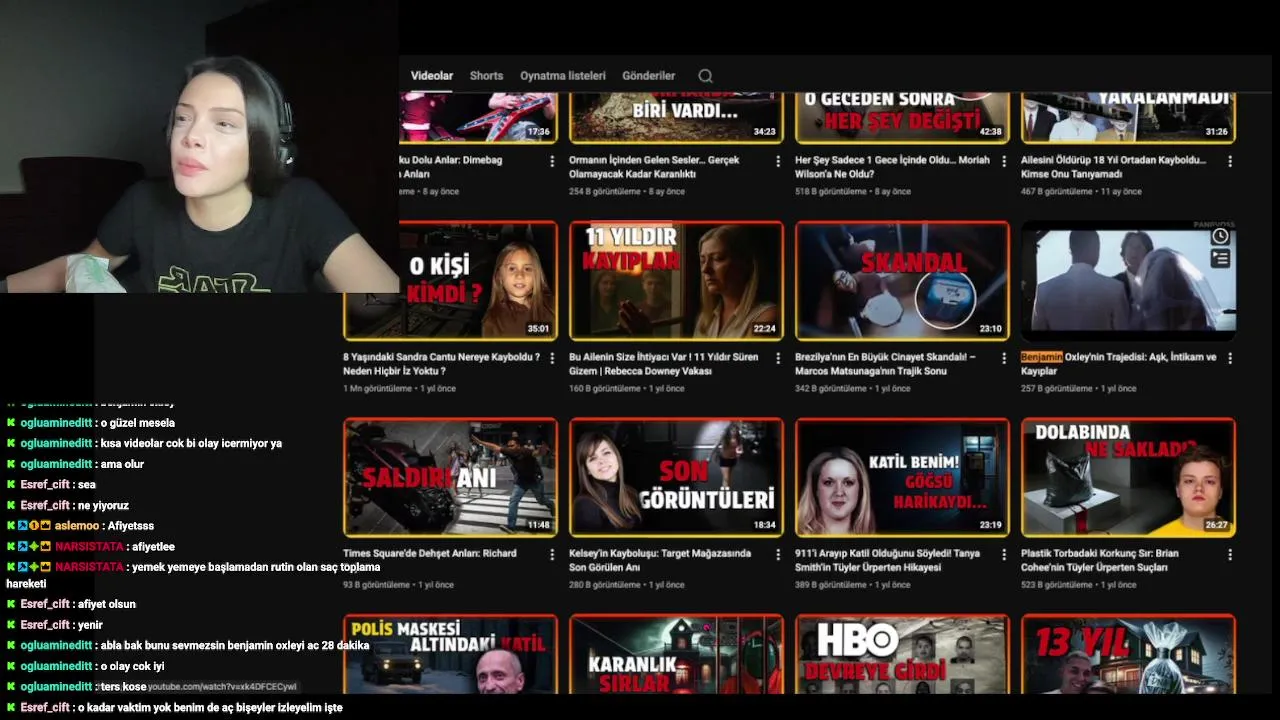Click the streamer webcam overlay
The width and height of the screenshot is (1280, 720).
[x=199, y=146]
